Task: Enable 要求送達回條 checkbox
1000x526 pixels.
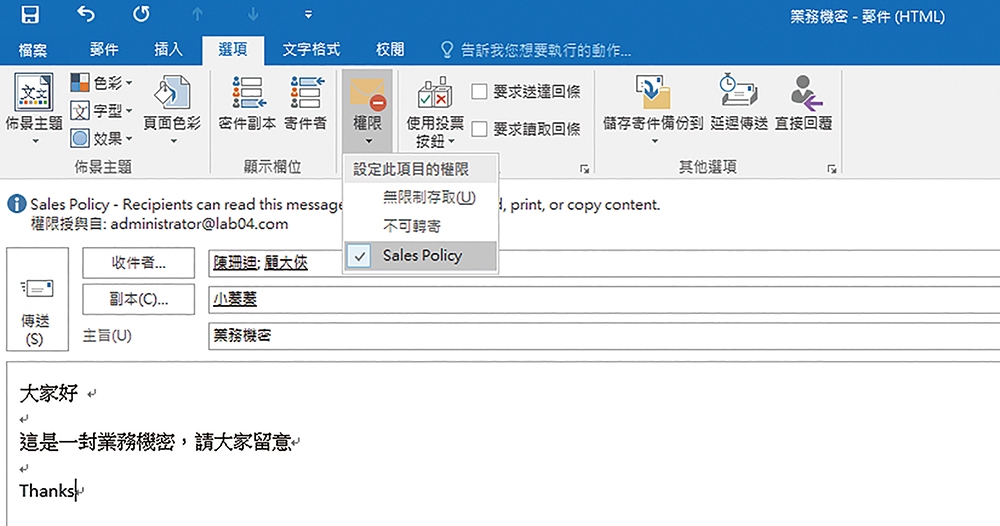Action: tap(480, 92)
